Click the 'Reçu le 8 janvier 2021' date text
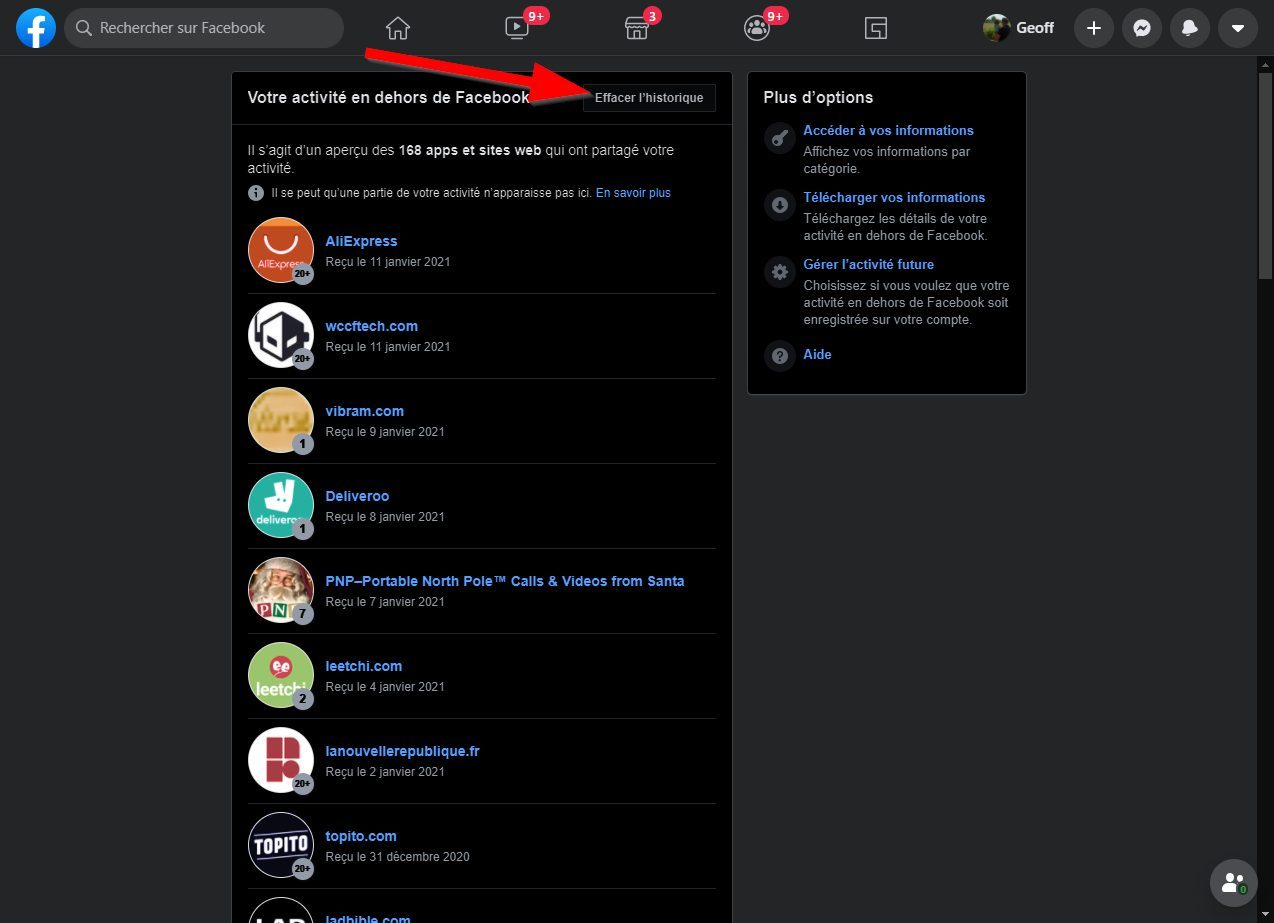 tap(385, 517)
